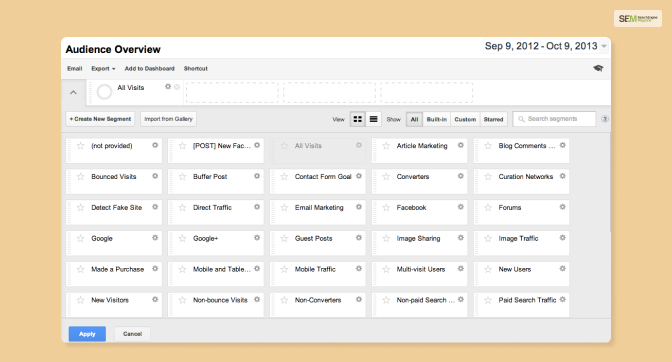The width and height of the screenshot is (672, 362).
Task: Select the Curation Networks segment name
Action: click(x=525, y=177)
